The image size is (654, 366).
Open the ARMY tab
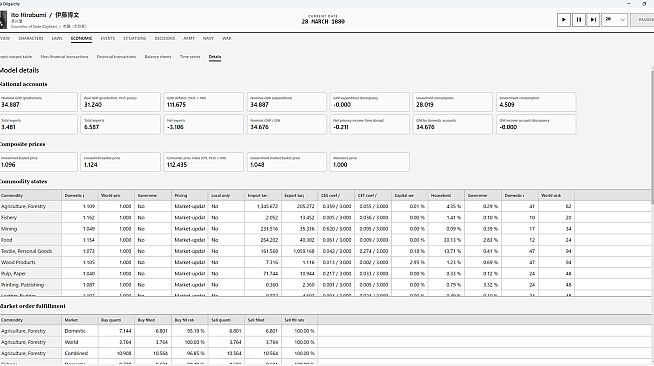click(x=189, y=38)
